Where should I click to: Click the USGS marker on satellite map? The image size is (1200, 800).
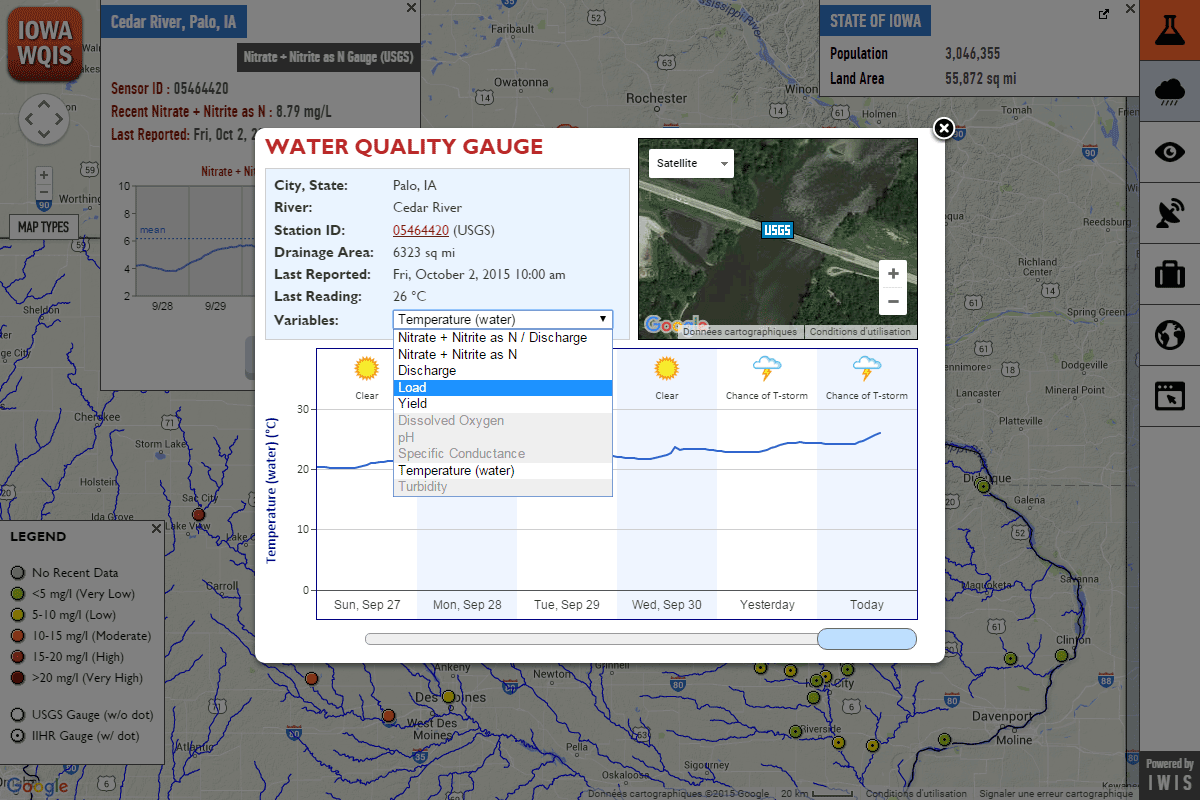click(777, 230)
